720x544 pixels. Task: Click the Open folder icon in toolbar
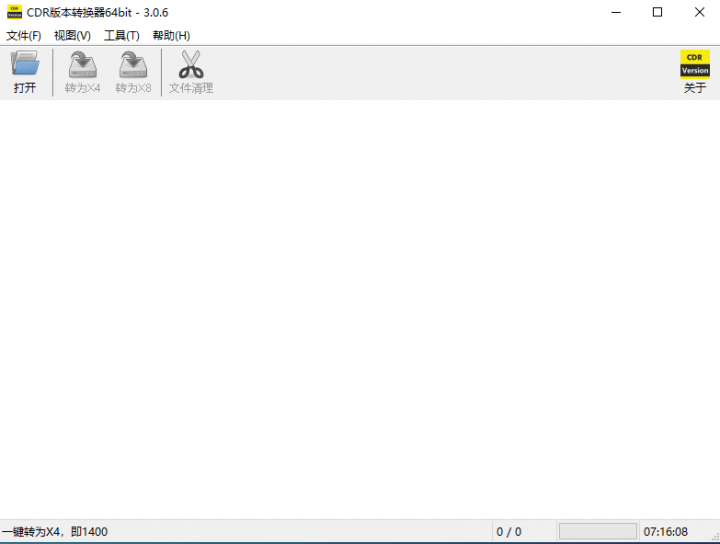[x=25, y=64]
